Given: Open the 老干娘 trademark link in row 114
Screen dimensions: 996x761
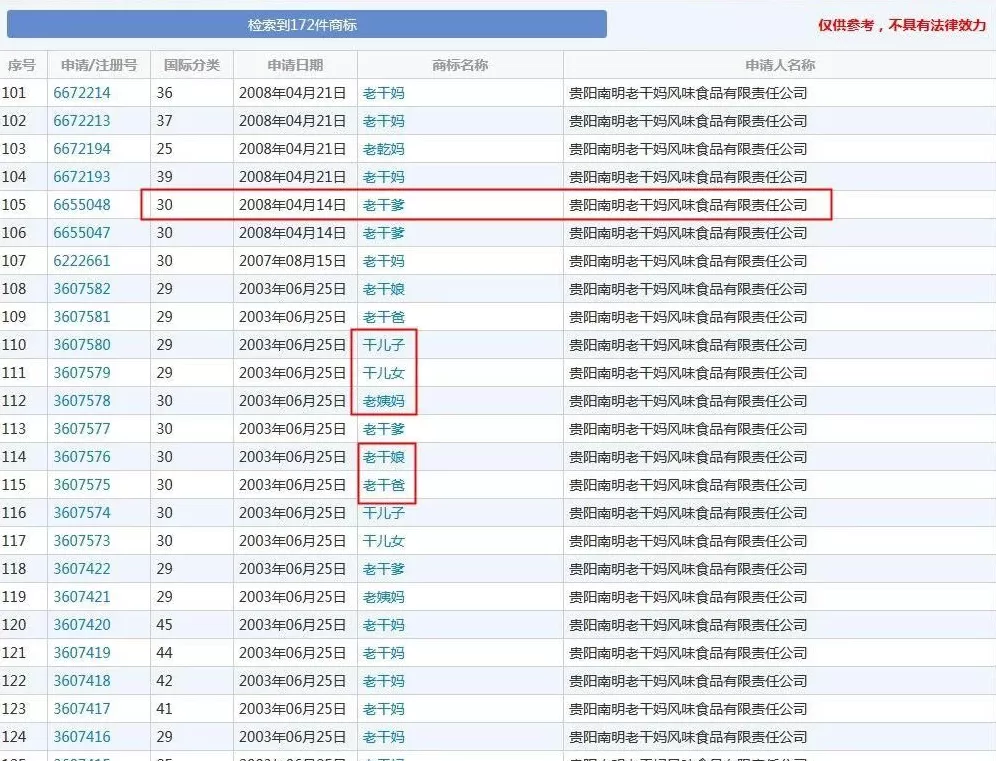Looking at the screenshot, I should (384, 456).
